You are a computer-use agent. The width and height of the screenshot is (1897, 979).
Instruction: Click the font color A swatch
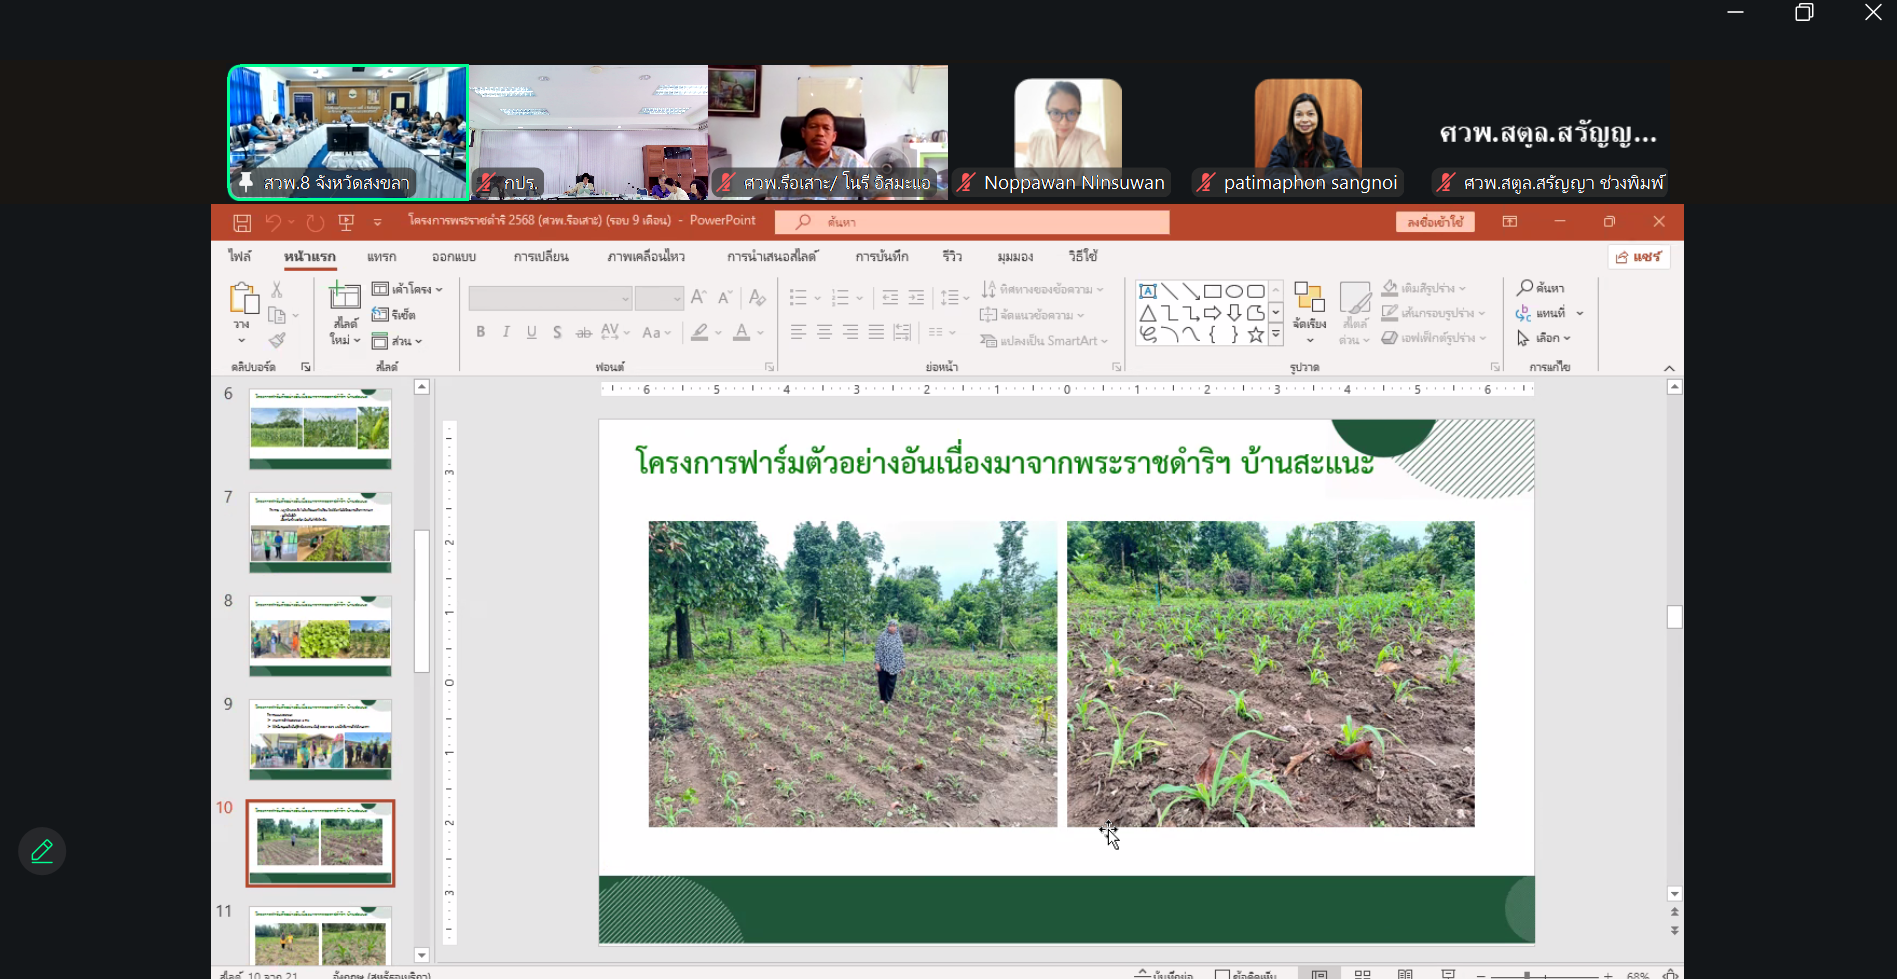coord(741,332)
